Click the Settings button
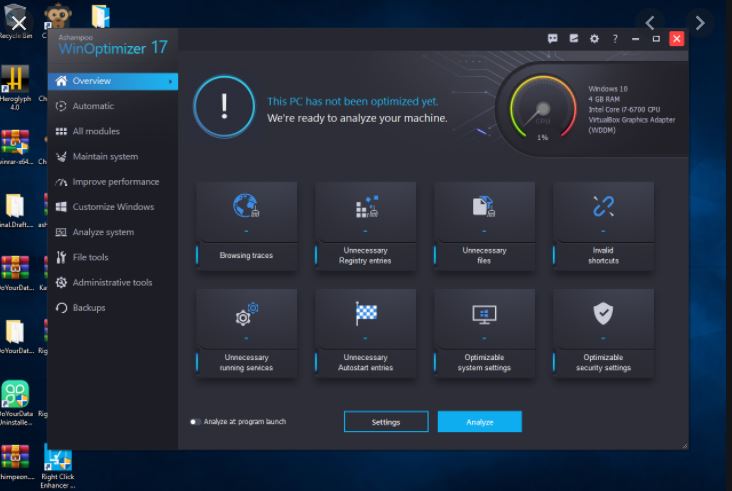This screenshot has height=491, width=732. pyautogui.click(x=386, y=422)
